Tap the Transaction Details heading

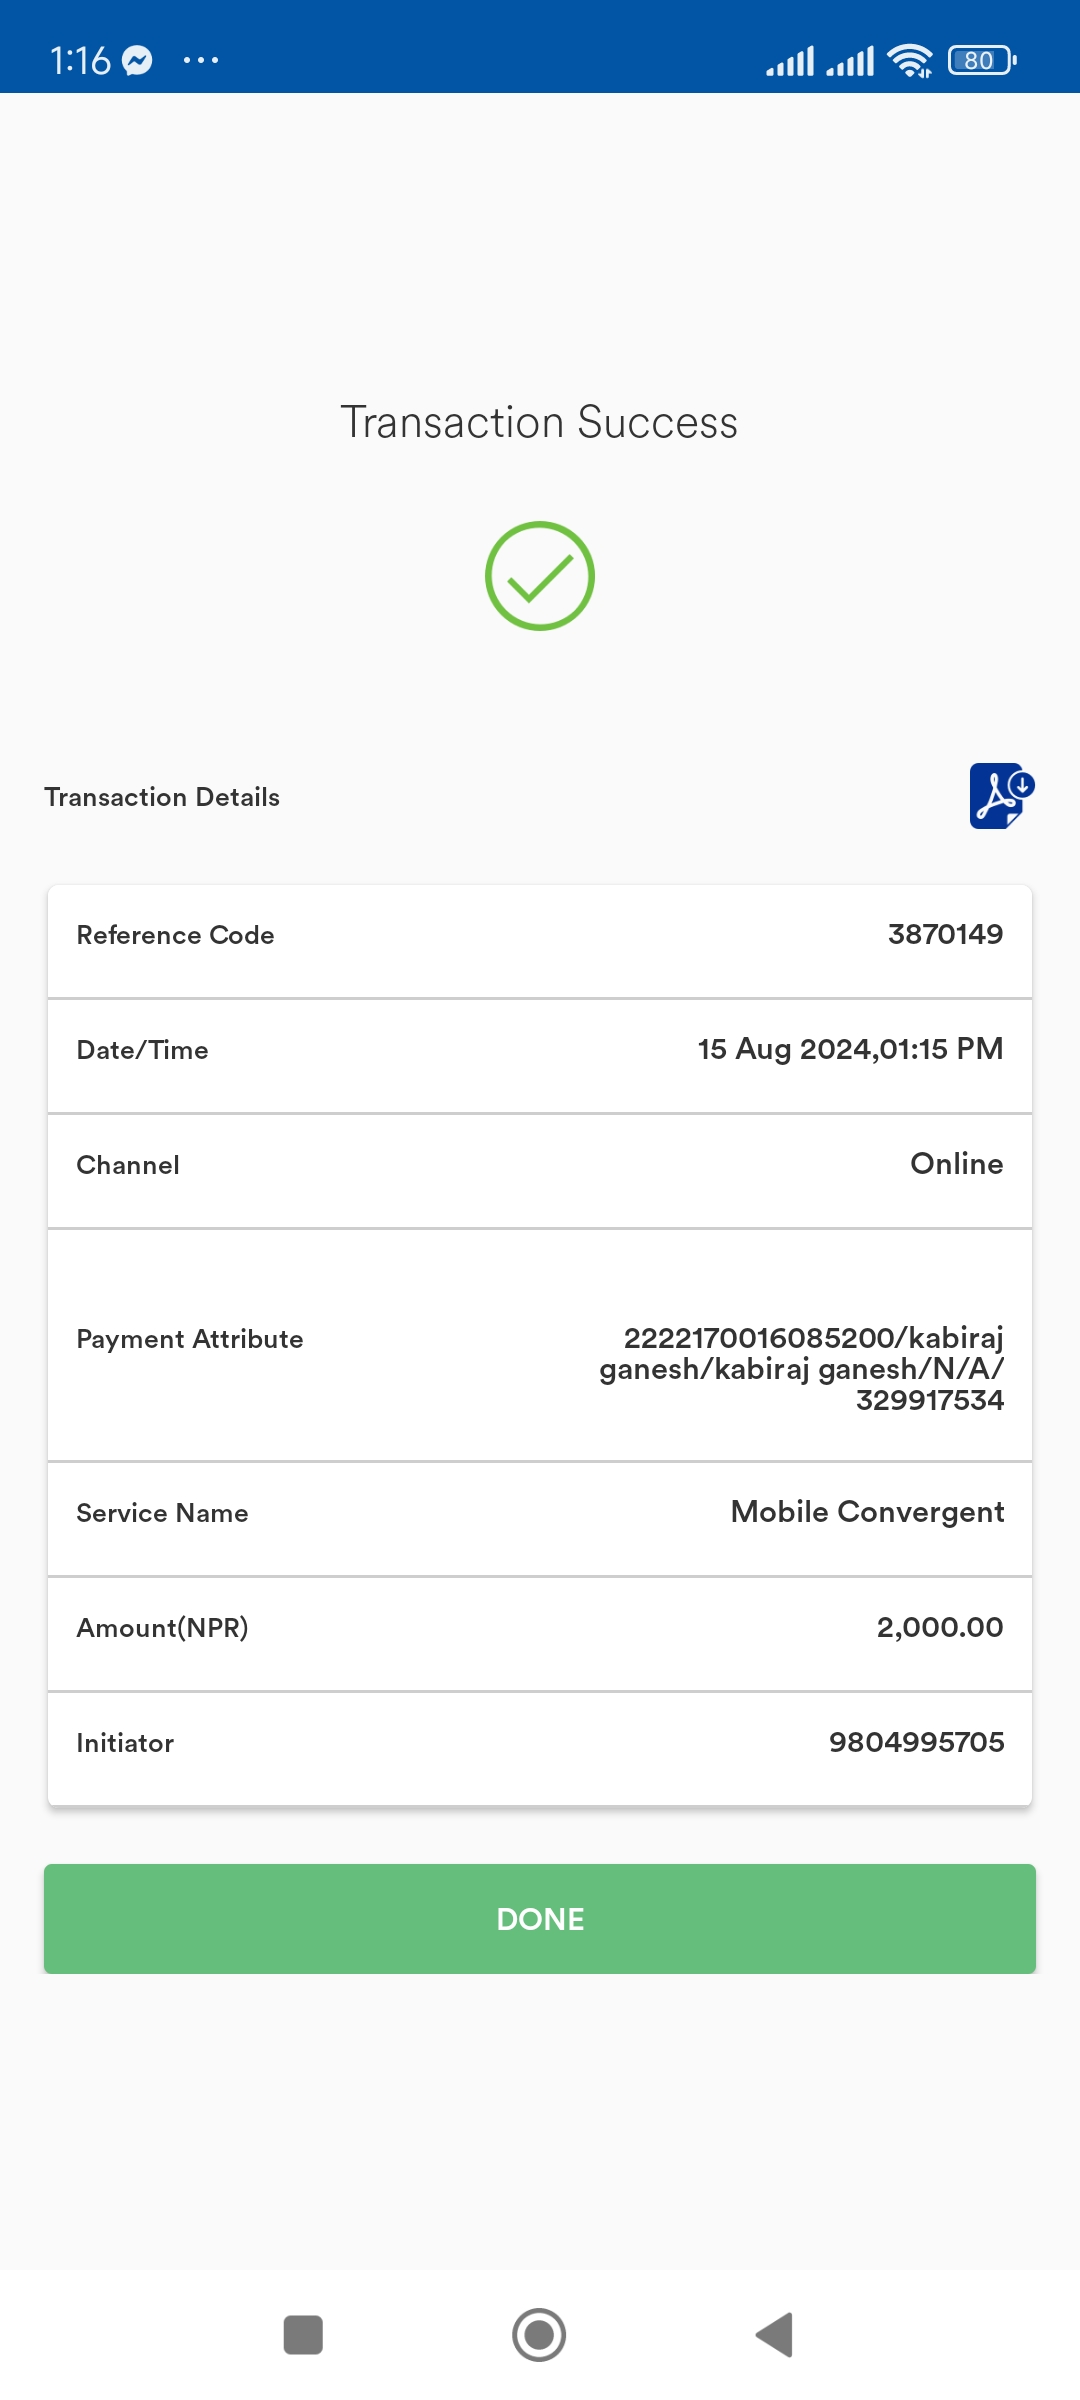point(162,797)
